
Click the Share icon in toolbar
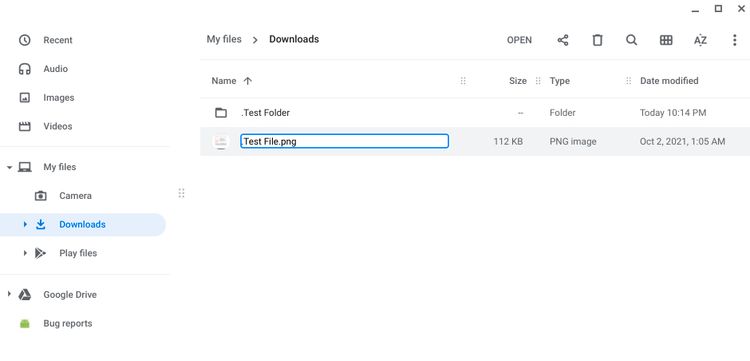[563, 40]
